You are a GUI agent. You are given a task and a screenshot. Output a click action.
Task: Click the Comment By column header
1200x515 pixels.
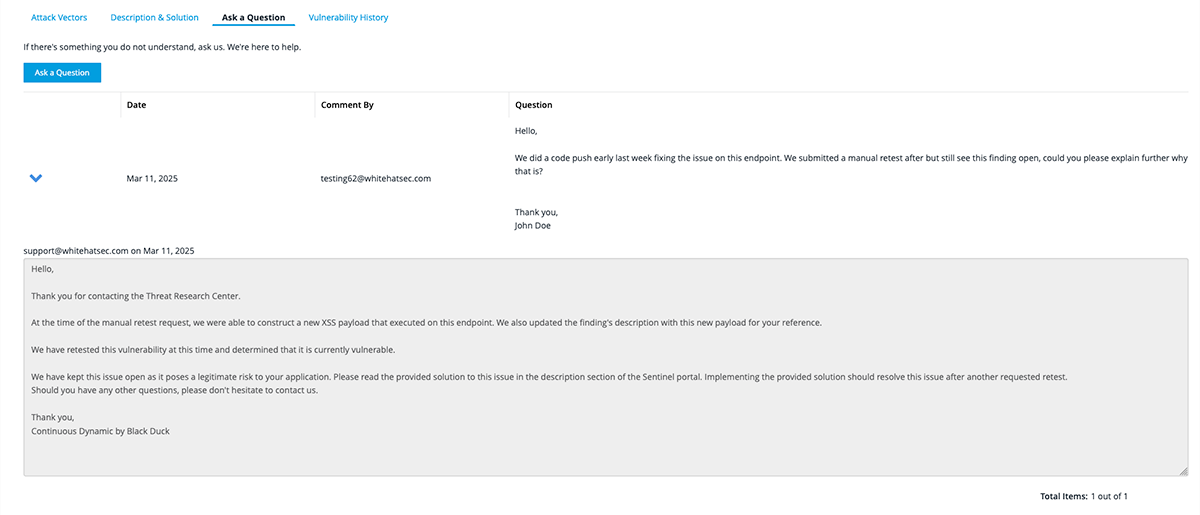click(x=347, y=105)
